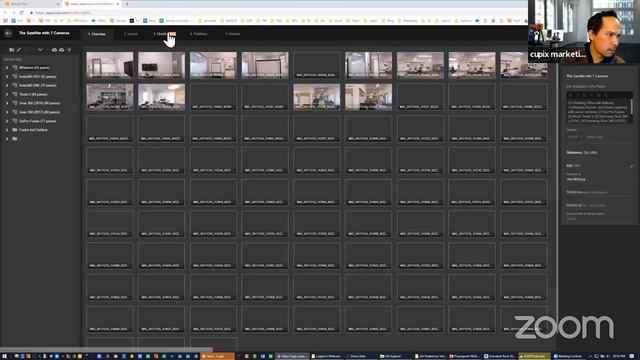Click the second cloud icon in the section toolbar

(61, 50)
